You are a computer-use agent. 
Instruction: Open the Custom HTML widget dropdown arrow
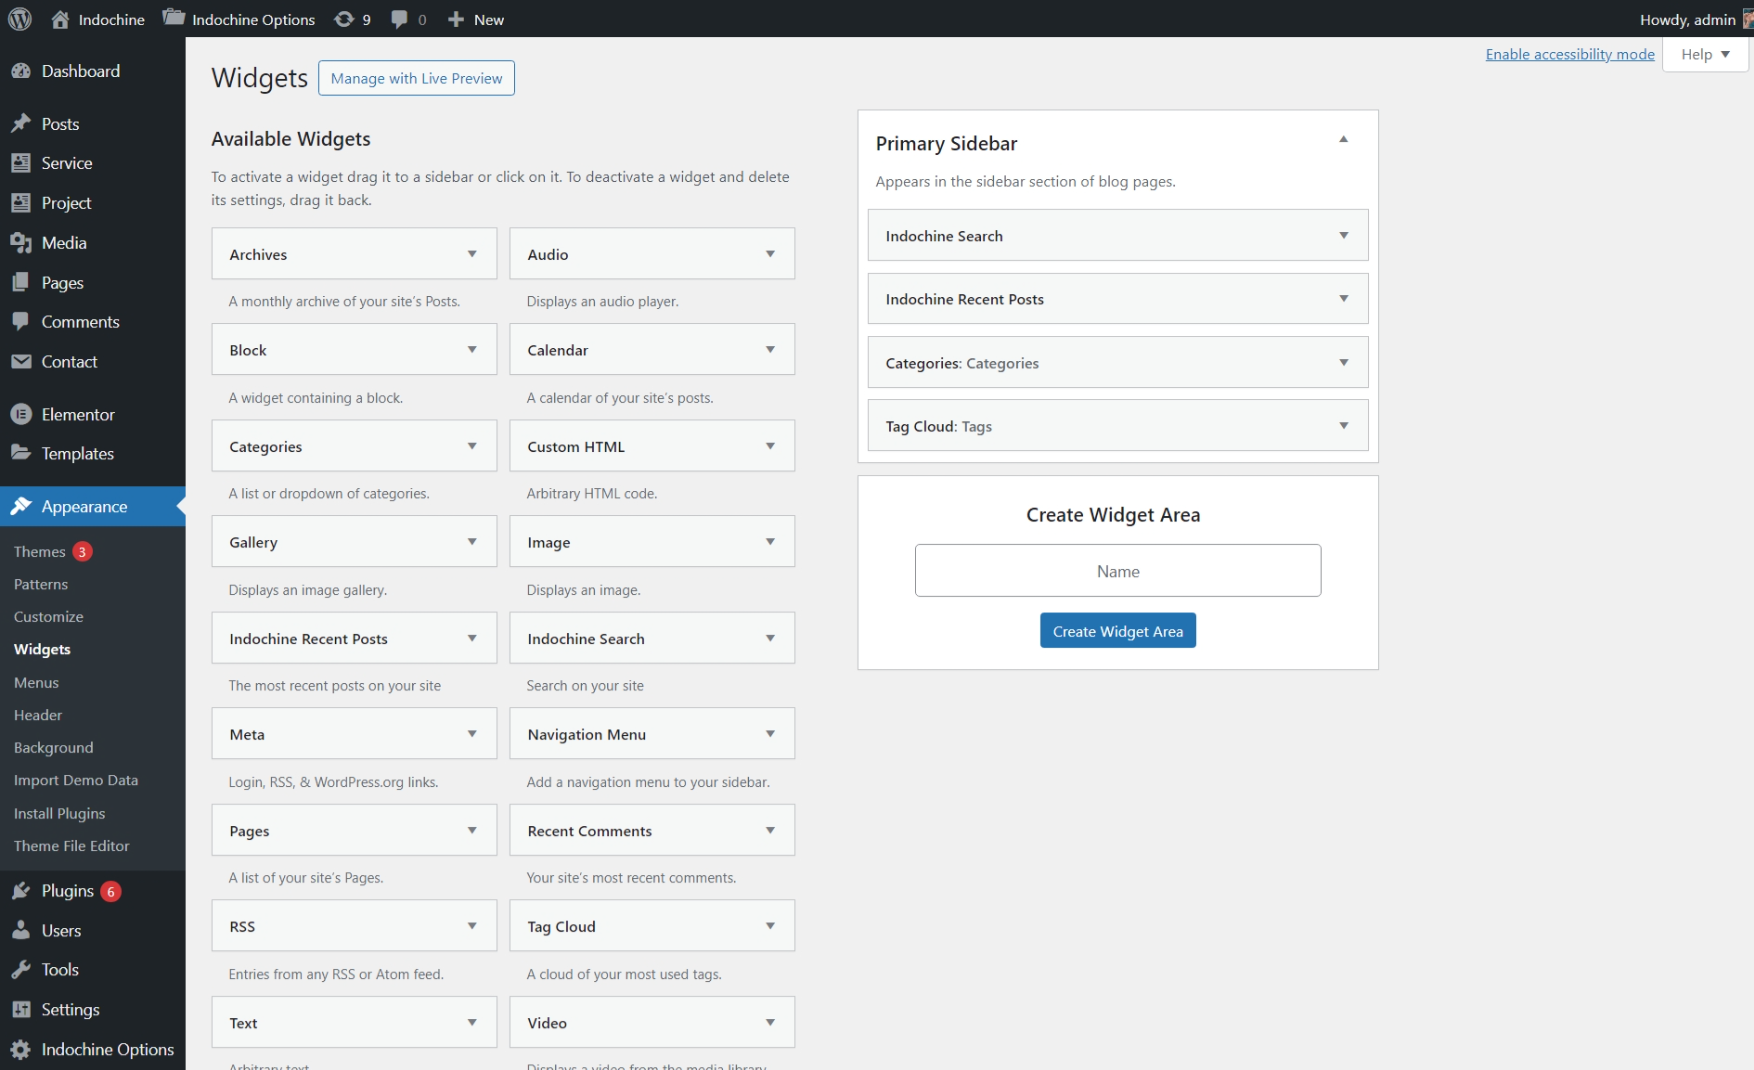coord(770,446)
